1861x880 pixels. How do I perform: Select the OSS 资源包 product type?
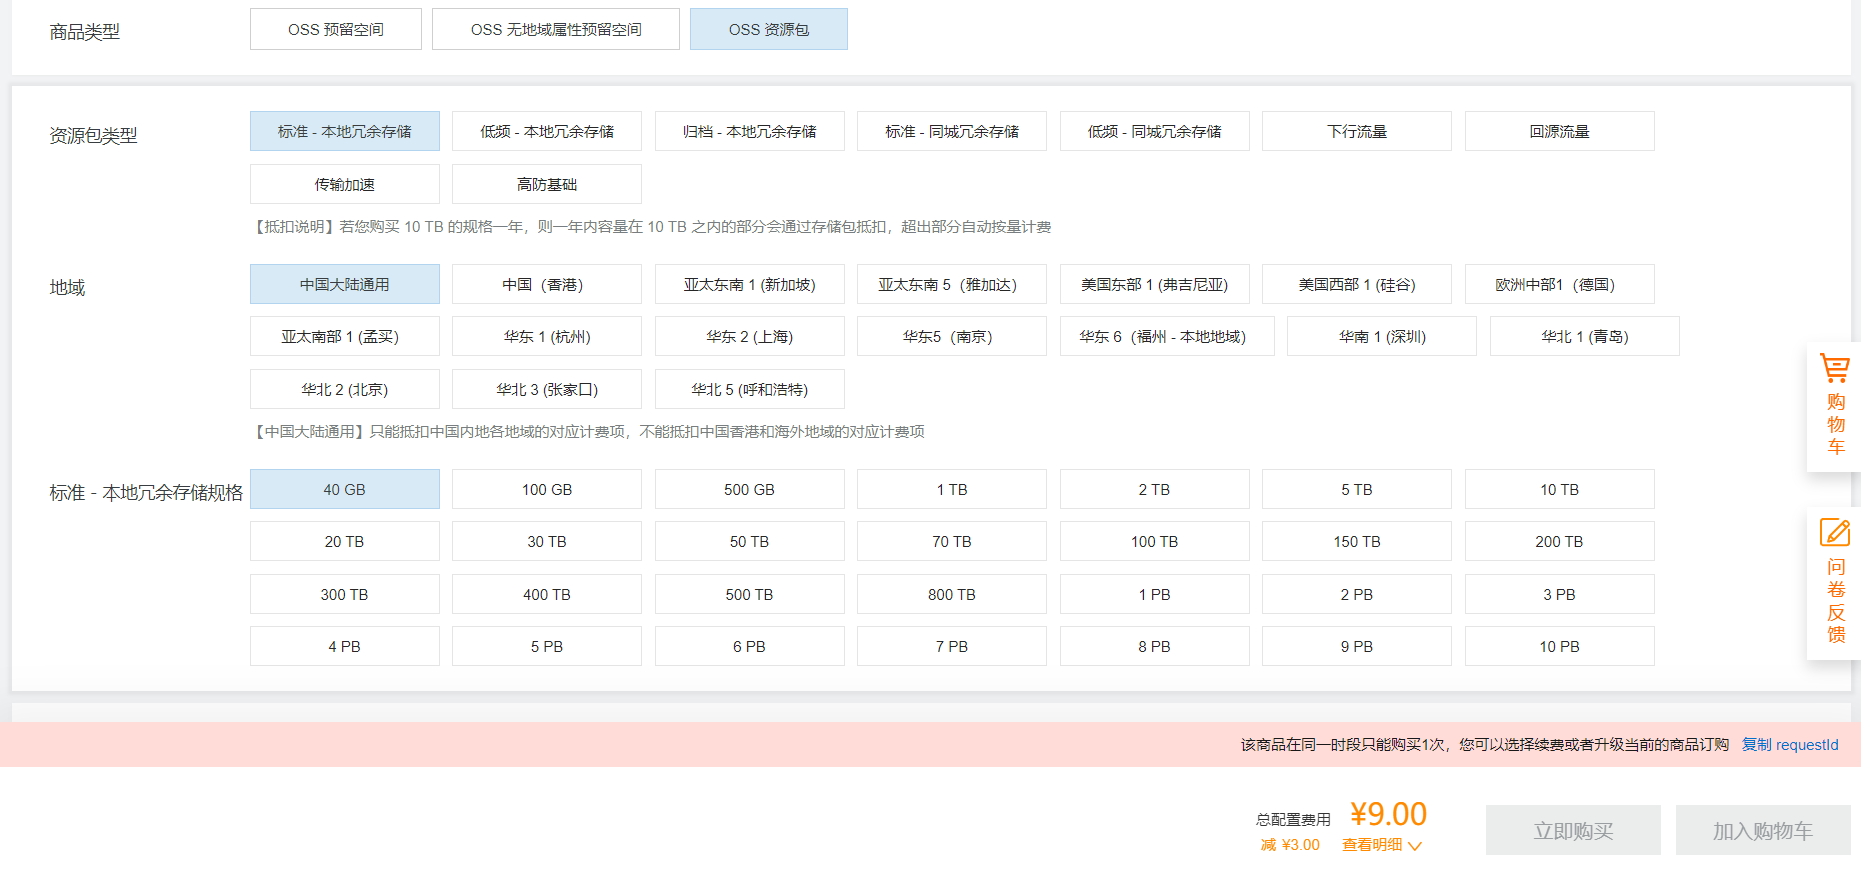pos(768,30)
